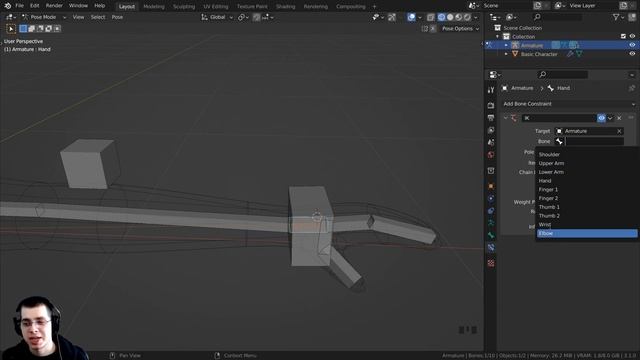Open the pivot point dropdown
This screenshot has width=640, height=360.
(x=243, y=17)
